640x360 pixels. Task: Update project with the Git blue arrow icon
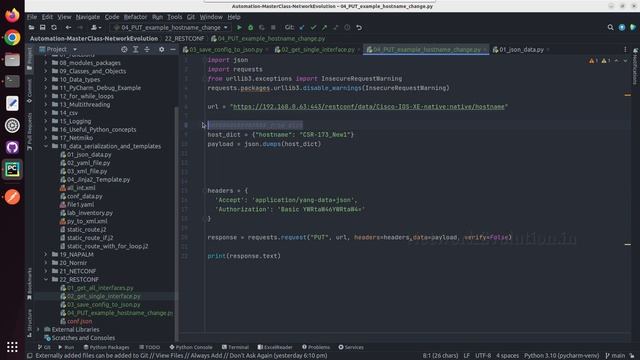302,27
